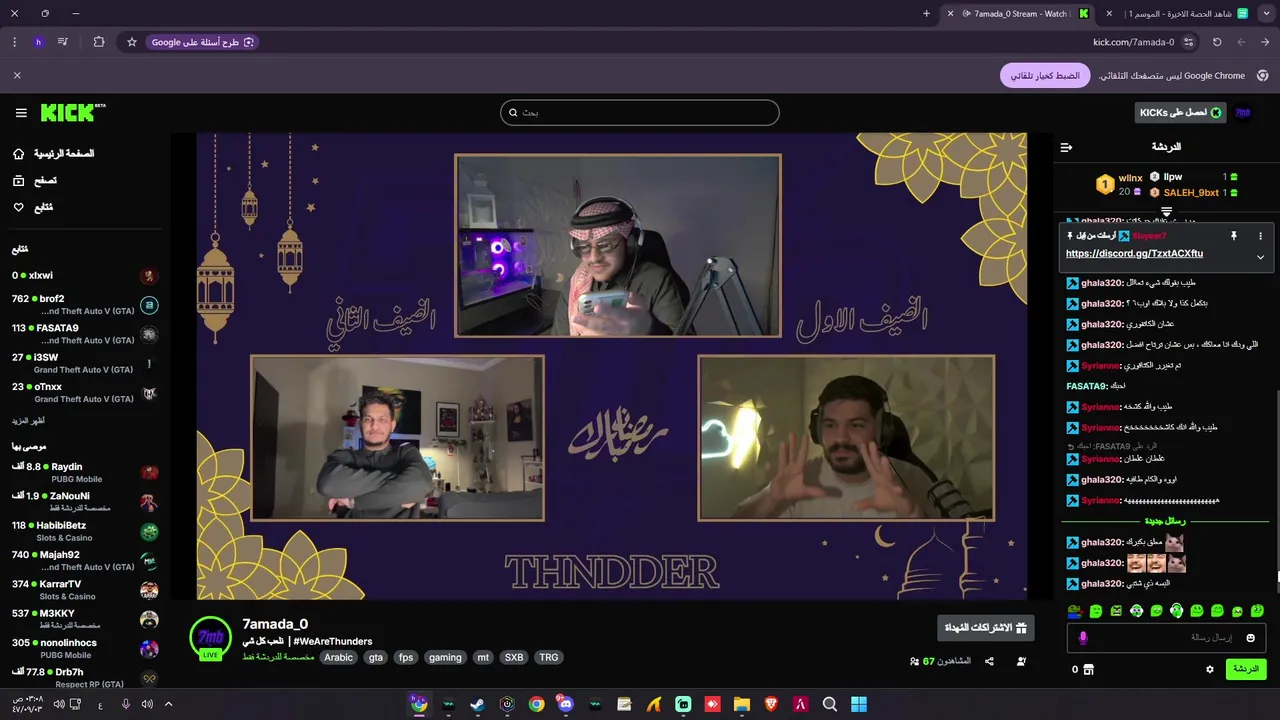Open the Windows Start menu
Image resolution: width=1280 pixels, height=720 pixels.
[x=859, y=704]
